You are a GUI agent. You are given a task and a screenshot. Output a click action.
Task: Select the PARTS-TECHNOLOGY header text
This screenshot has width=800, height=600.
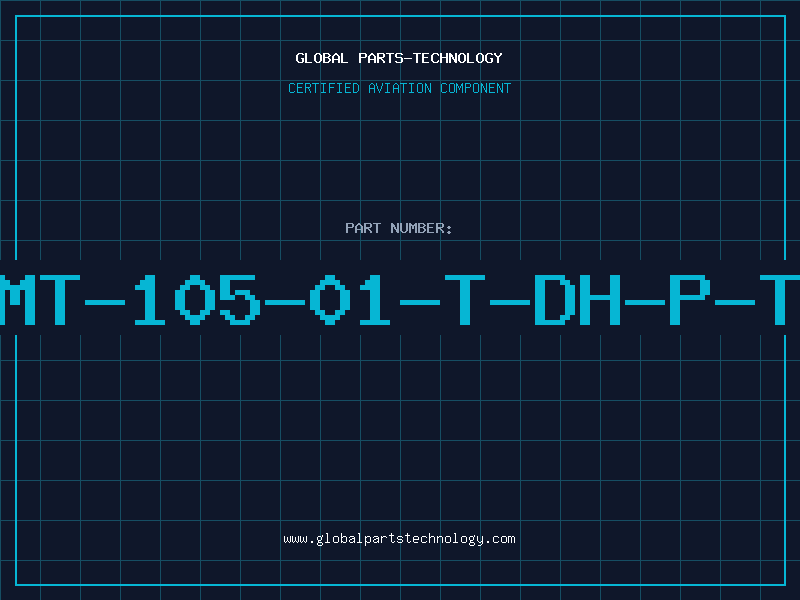coord(430,58)
